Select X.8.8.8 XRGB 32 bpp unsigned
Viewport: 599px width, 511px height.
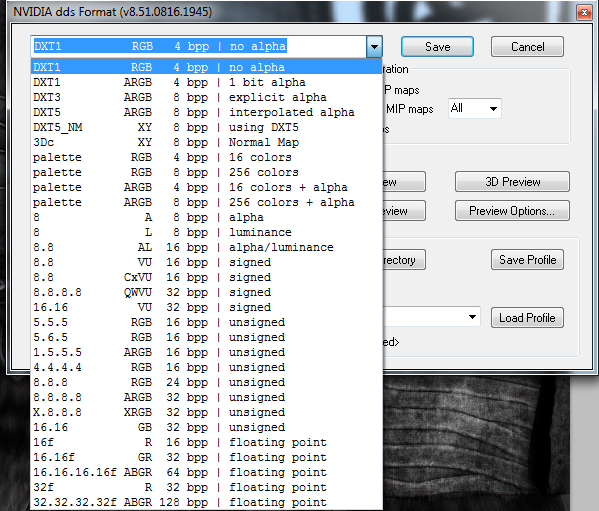pos(206,412)
